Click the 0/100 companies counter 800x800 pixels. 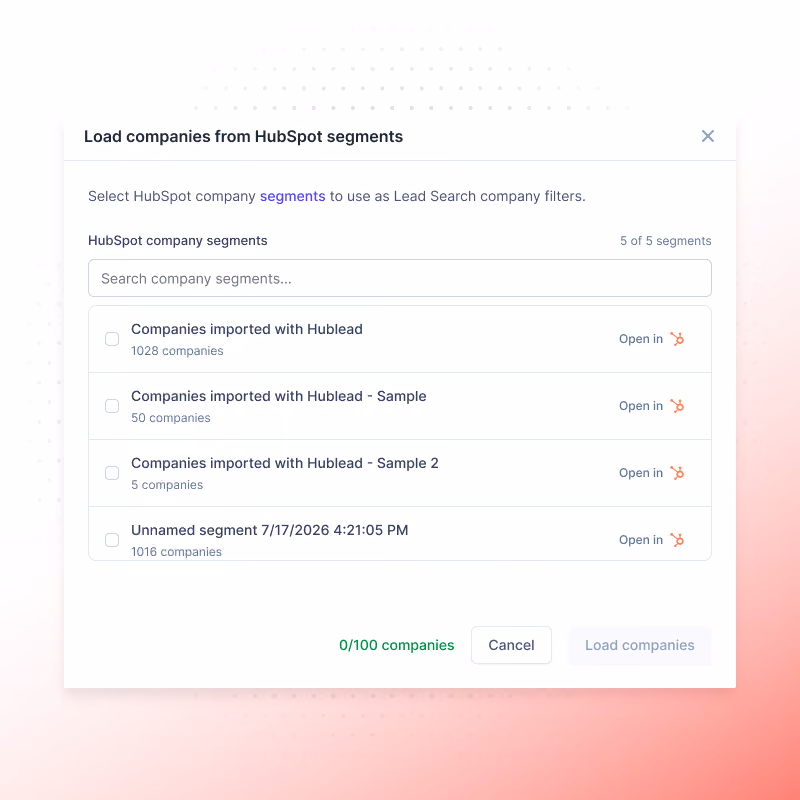(396, 645)
